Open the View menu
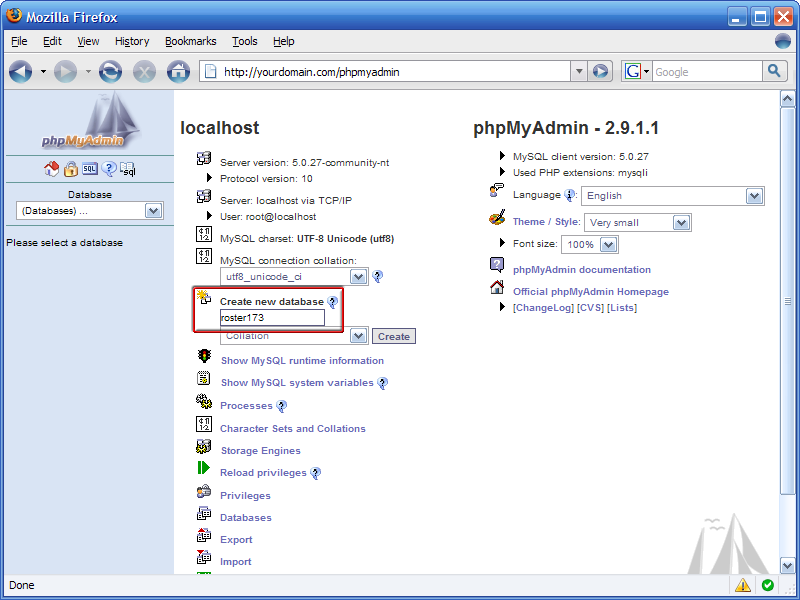Viewport: 800px width, 600px height. [x=88, y=41]
